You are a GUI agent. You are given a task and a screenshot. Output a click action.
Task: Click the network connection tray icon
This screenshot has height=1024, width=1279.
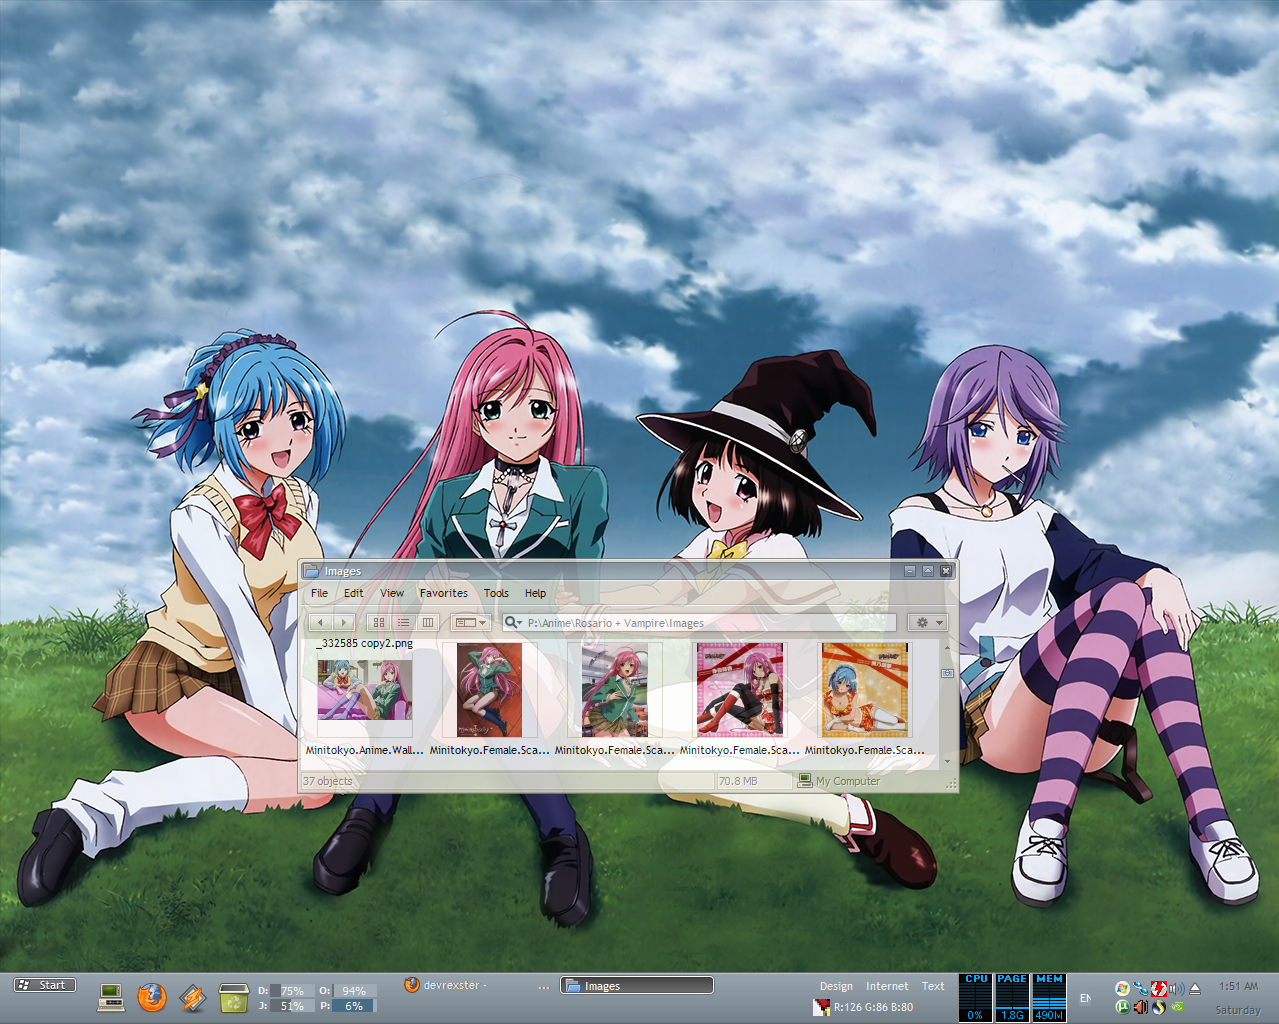coord(1140,988)
